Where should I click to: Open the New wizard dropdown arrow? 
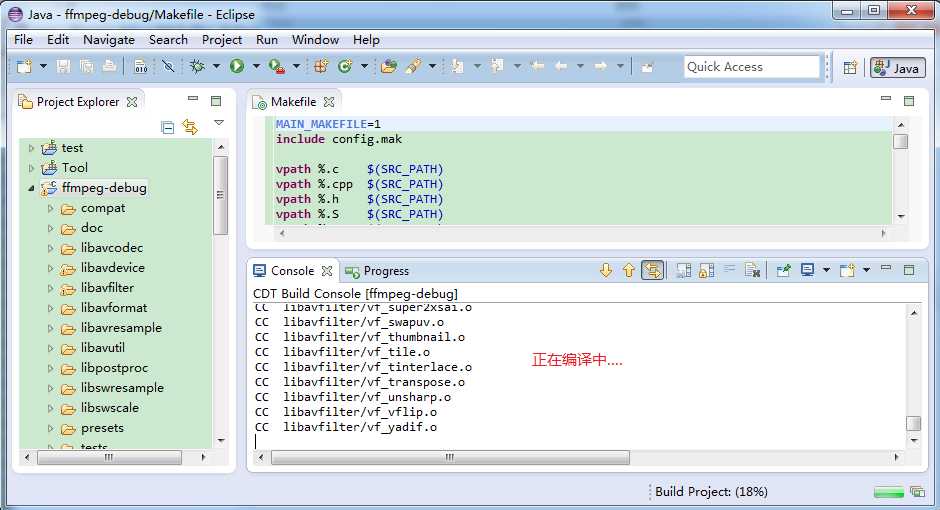coord(43,67)
